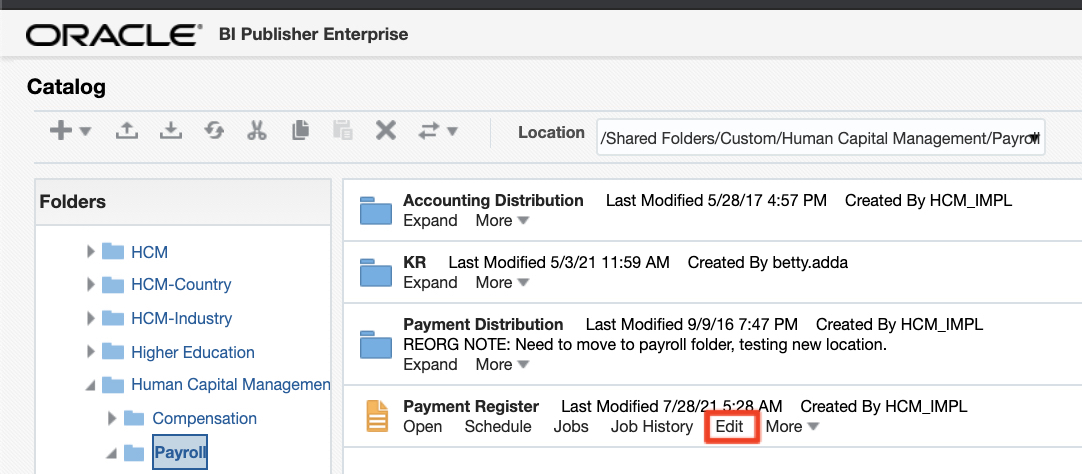Click the Upload icon in toolbar
This screenshot has width=1082, height=474.
tap(126, 131)
